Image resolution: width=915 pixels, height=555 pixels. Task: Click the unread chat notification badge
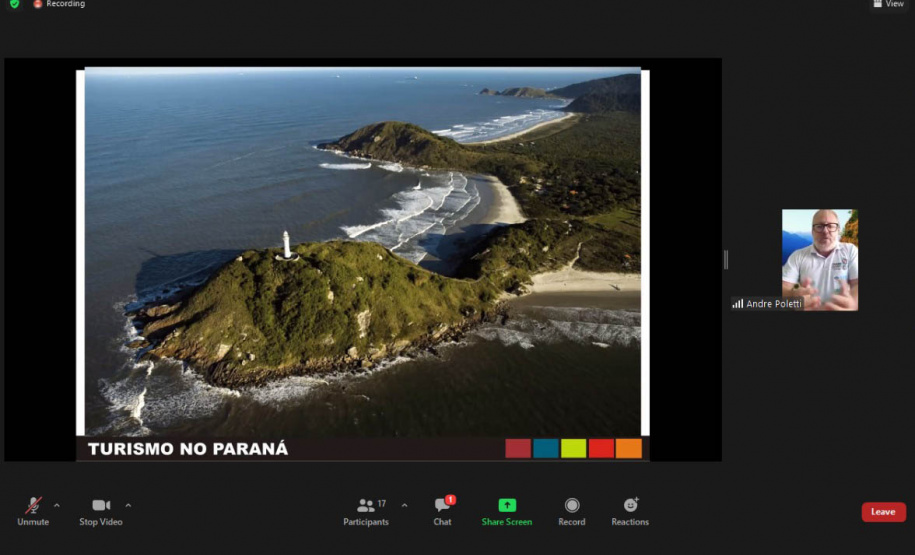[x=450, y=500]
